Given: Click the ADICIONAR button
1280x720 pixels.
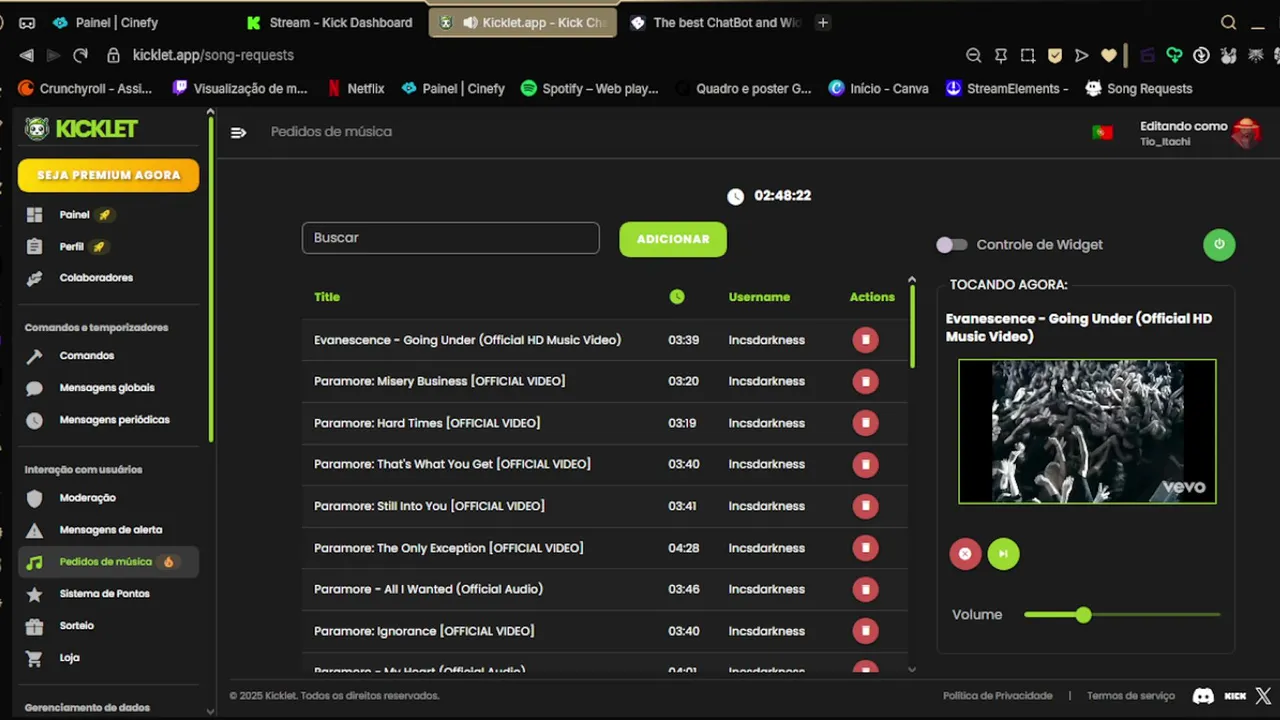Looking at the screenshot, I should pos(673,239).
